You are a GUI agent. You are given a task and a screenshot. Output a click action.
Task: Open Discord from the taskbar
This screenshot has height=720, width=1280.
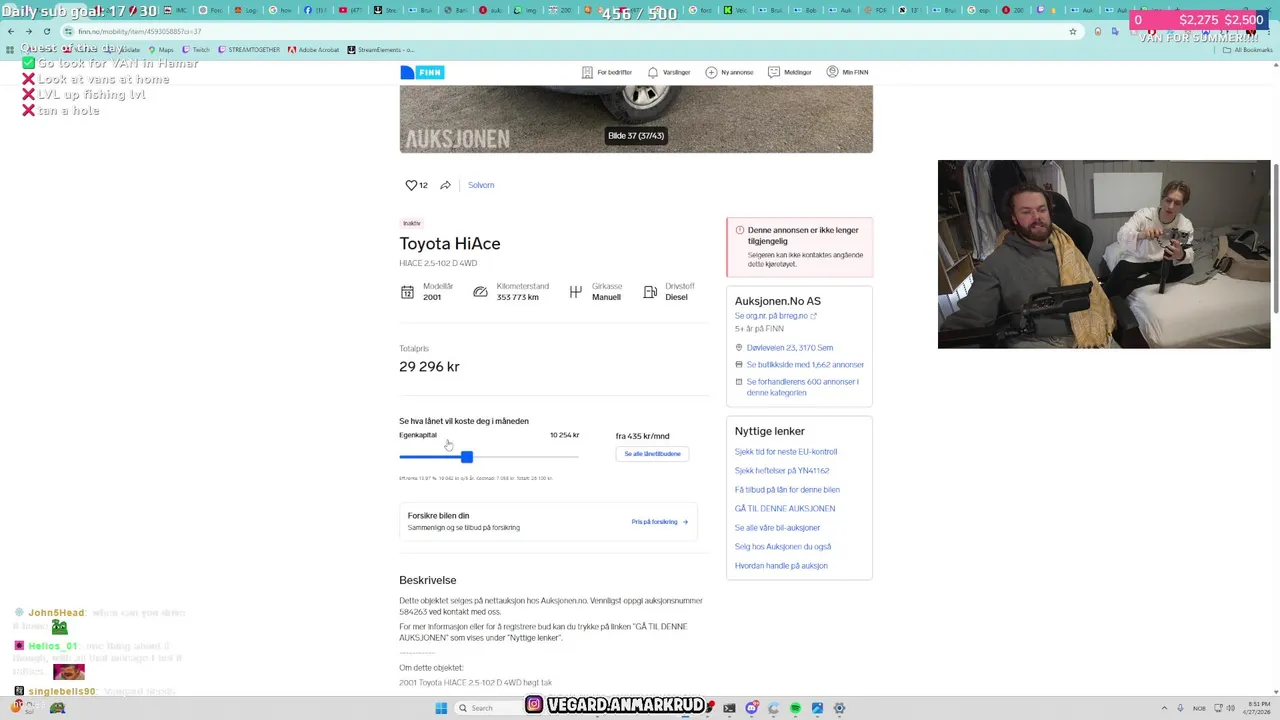pyautogui.click(x=751, y=708)
